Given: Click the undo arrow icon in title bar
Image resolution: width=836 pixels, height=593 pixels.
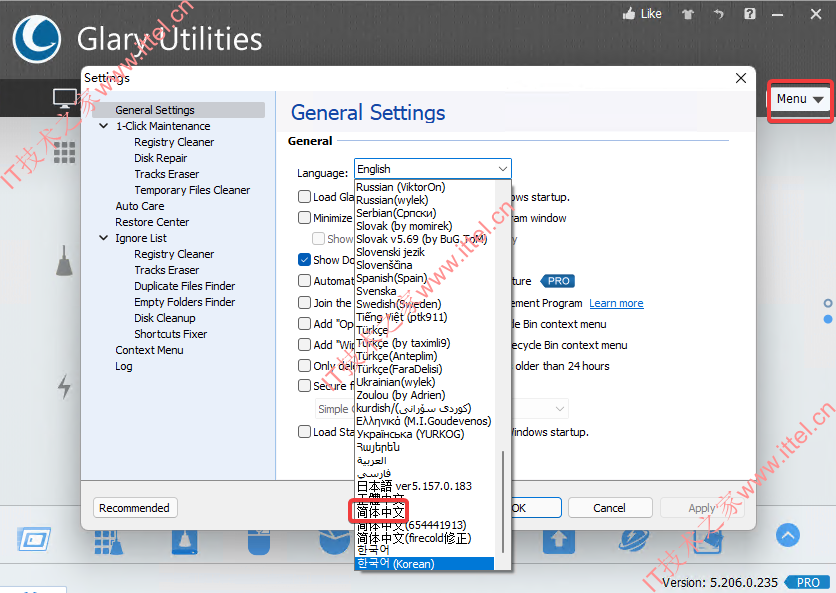Looking at the screenshot, I should (719, 14).
